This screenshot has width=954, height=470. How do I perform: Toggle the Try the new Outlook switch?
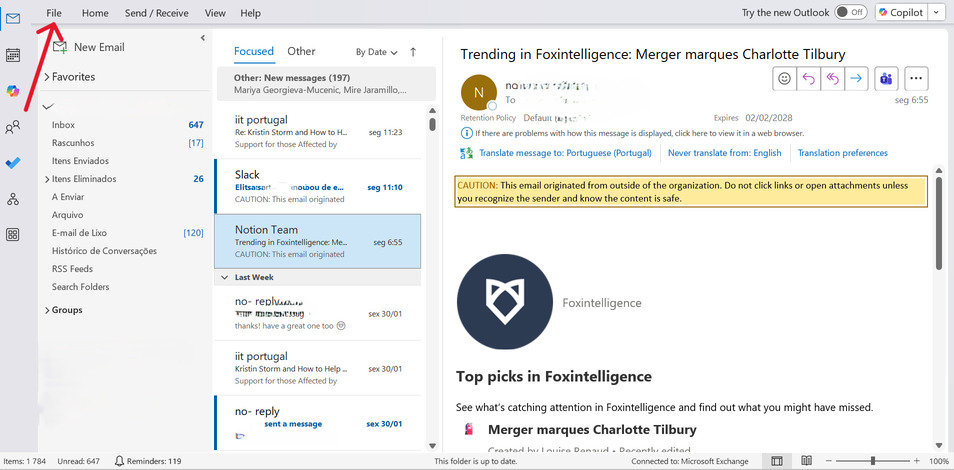click(x=850, y=13)
